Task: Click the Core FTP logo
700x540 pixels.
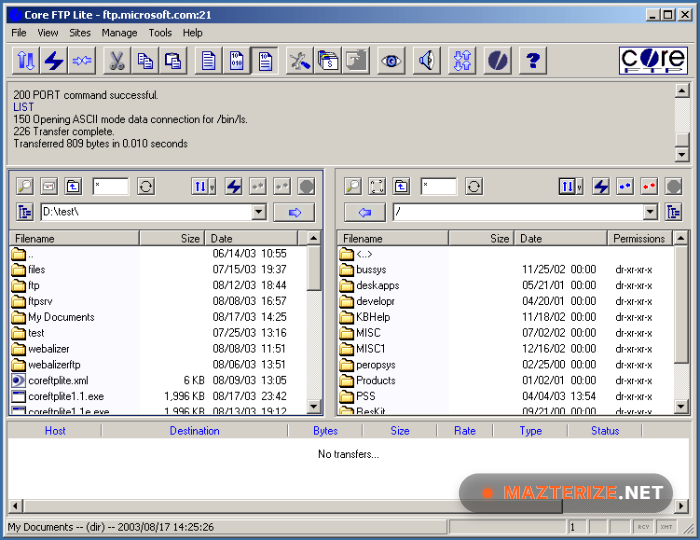Action: tap(653, 61)
